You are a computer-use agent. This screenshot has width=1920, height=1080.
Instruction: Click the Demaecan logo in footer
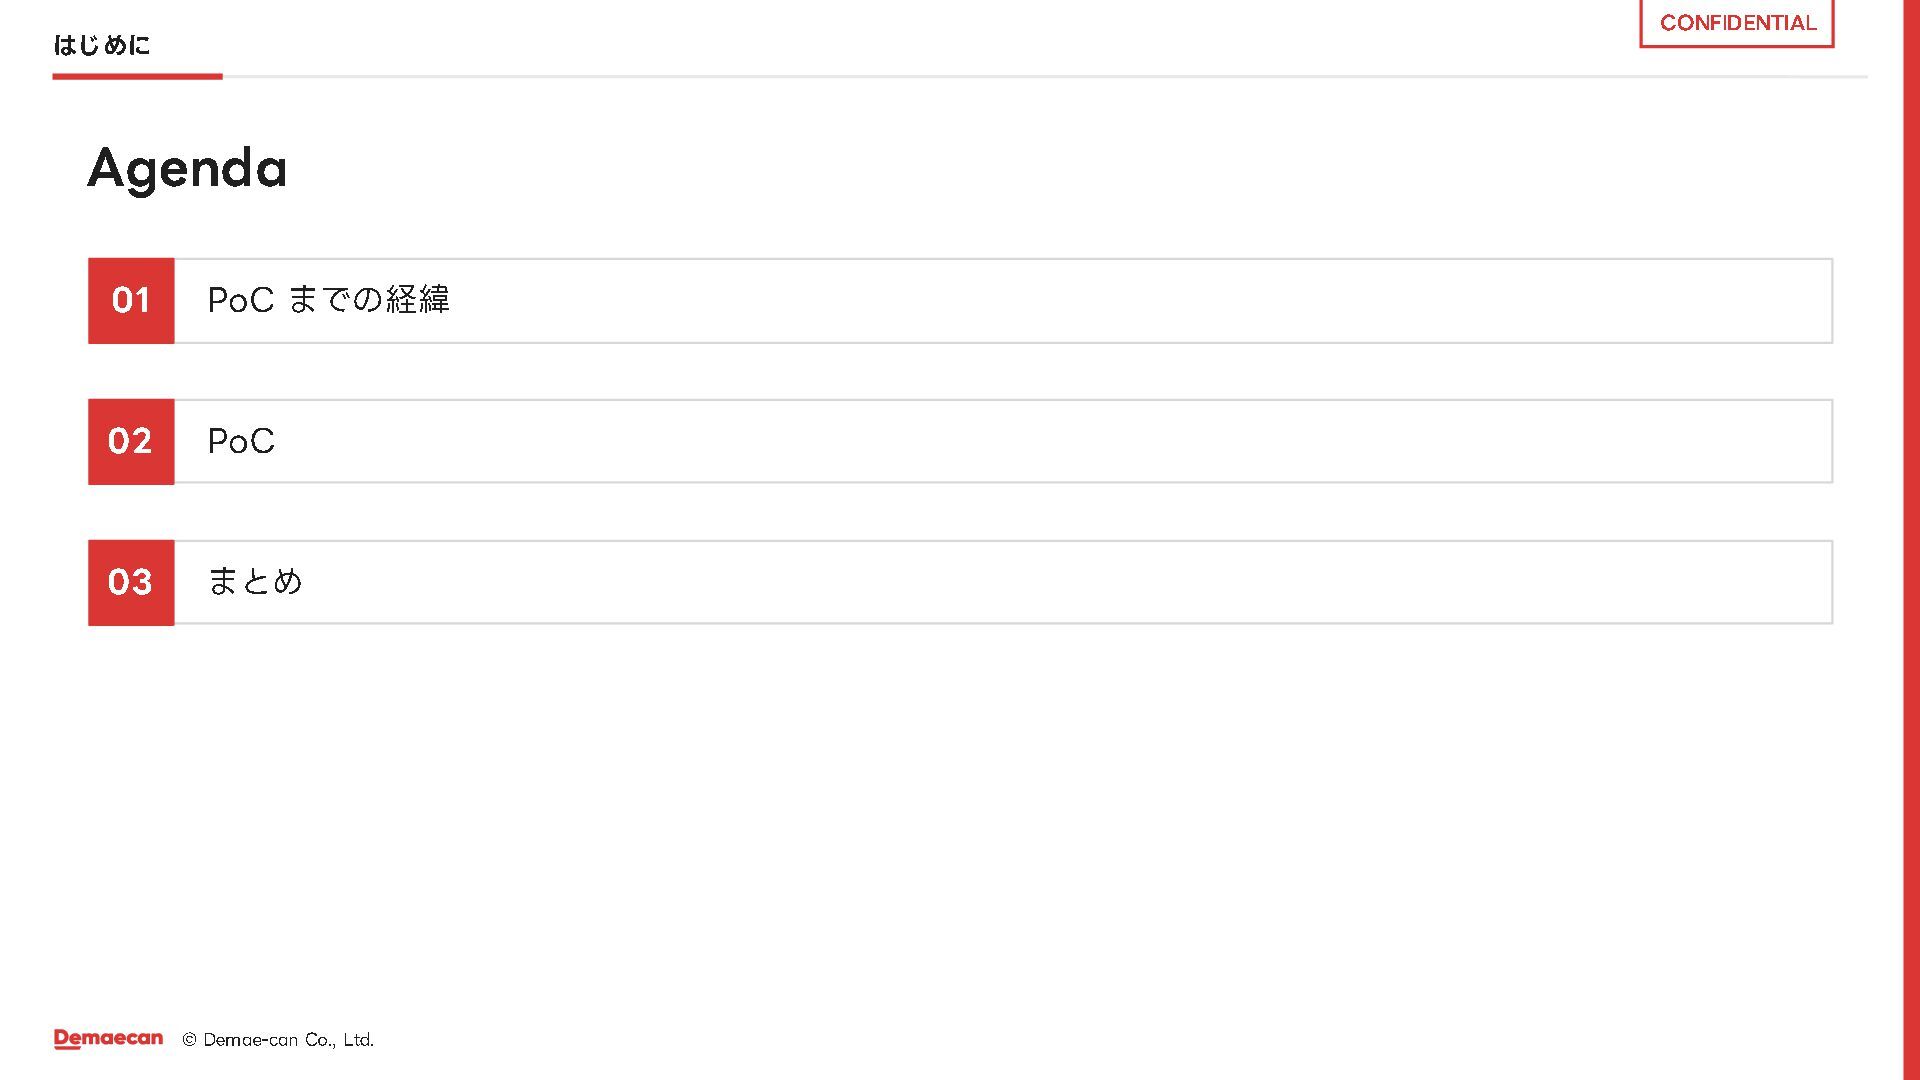pyautogui.click(x=108, y=1039)
